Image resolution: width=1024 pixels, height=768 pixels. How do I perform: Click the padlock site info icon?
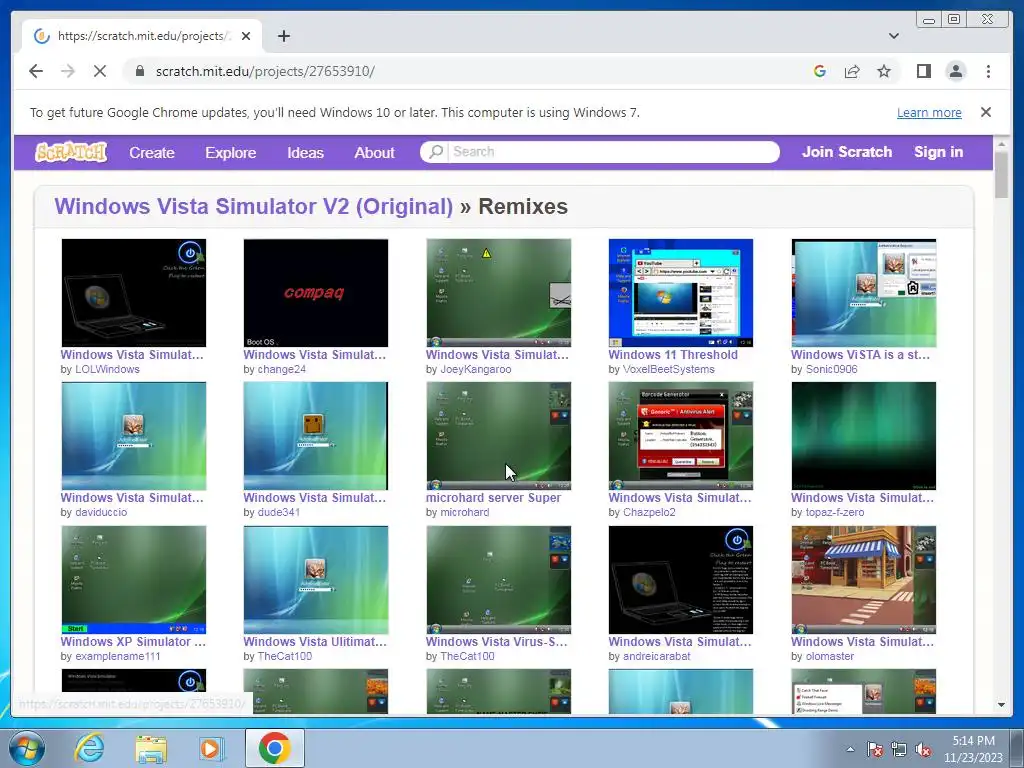(x=139, y=71)
